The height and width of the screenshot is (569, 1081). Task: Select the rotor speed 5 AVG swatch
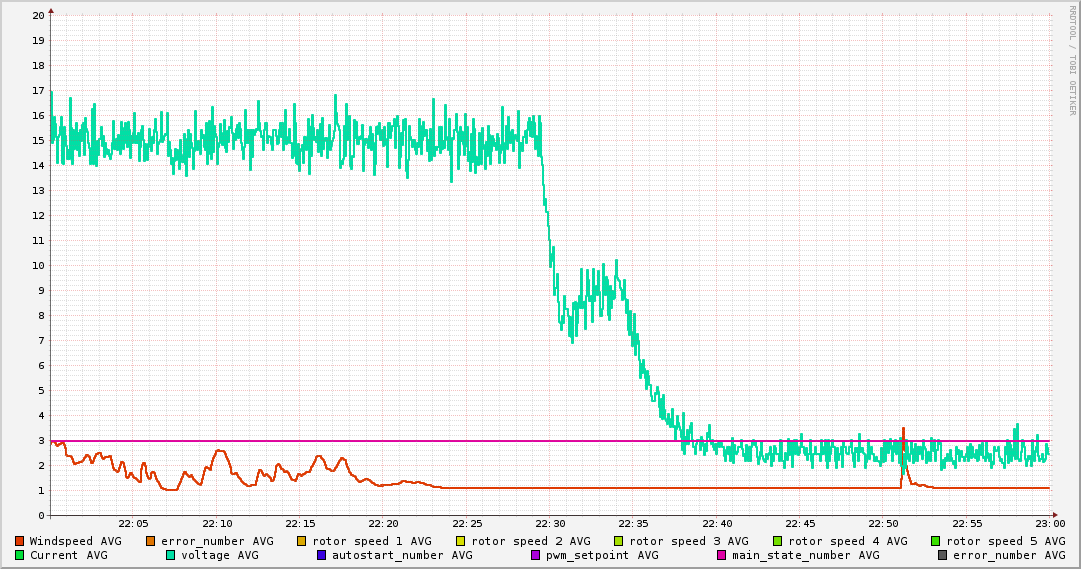[936, 541]
